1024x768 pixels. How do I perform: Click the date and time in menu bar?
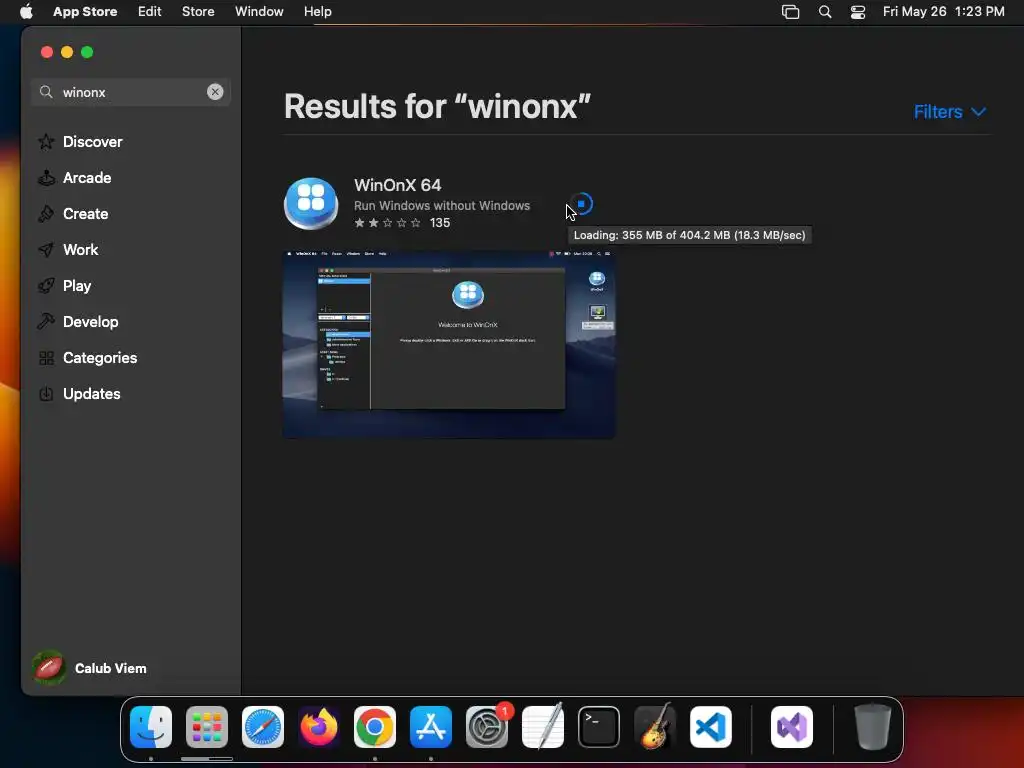point(944,11)
